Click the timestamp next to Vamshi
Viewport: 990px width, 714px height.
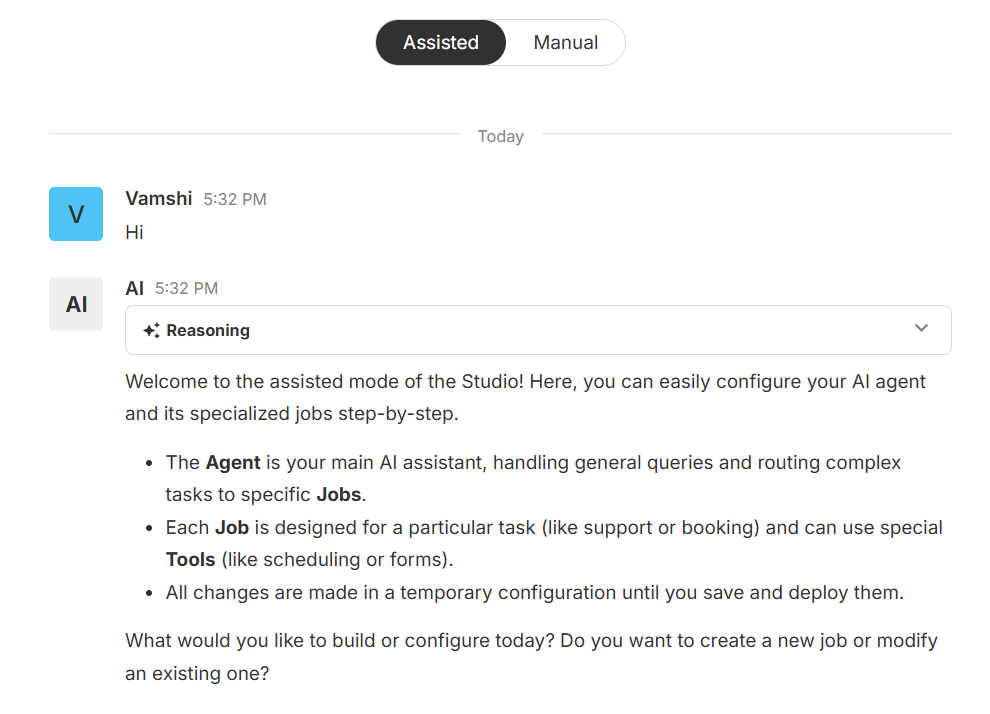[x=235, y=200]
